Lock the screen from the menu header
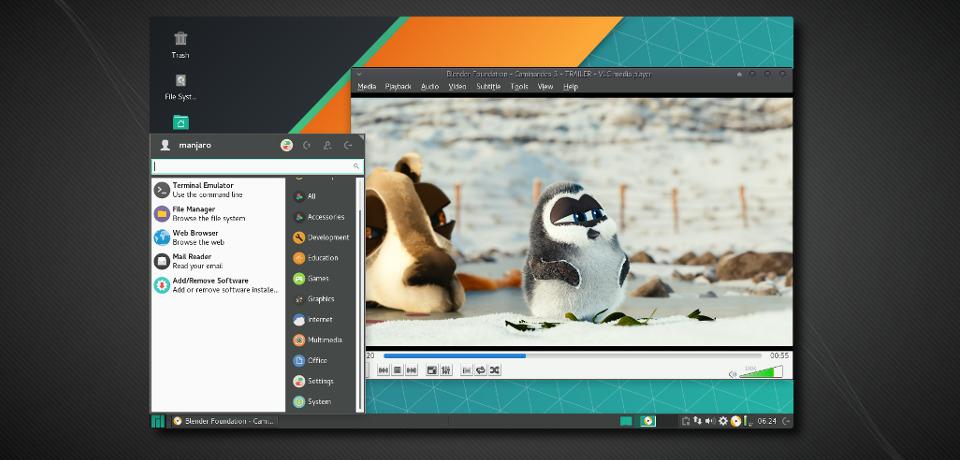960x460 pixels. coord(307,145)
